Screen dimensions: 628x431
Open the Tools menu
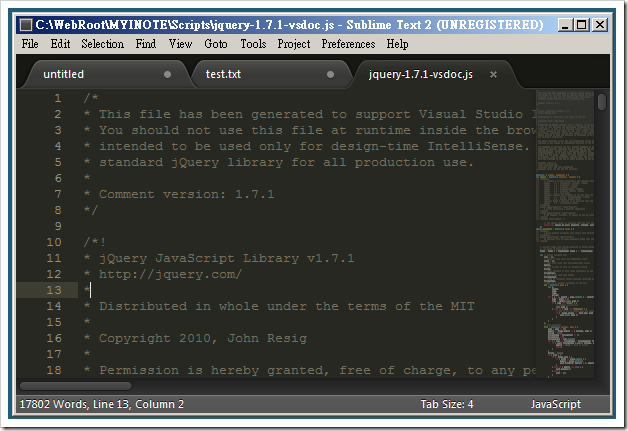253,44
